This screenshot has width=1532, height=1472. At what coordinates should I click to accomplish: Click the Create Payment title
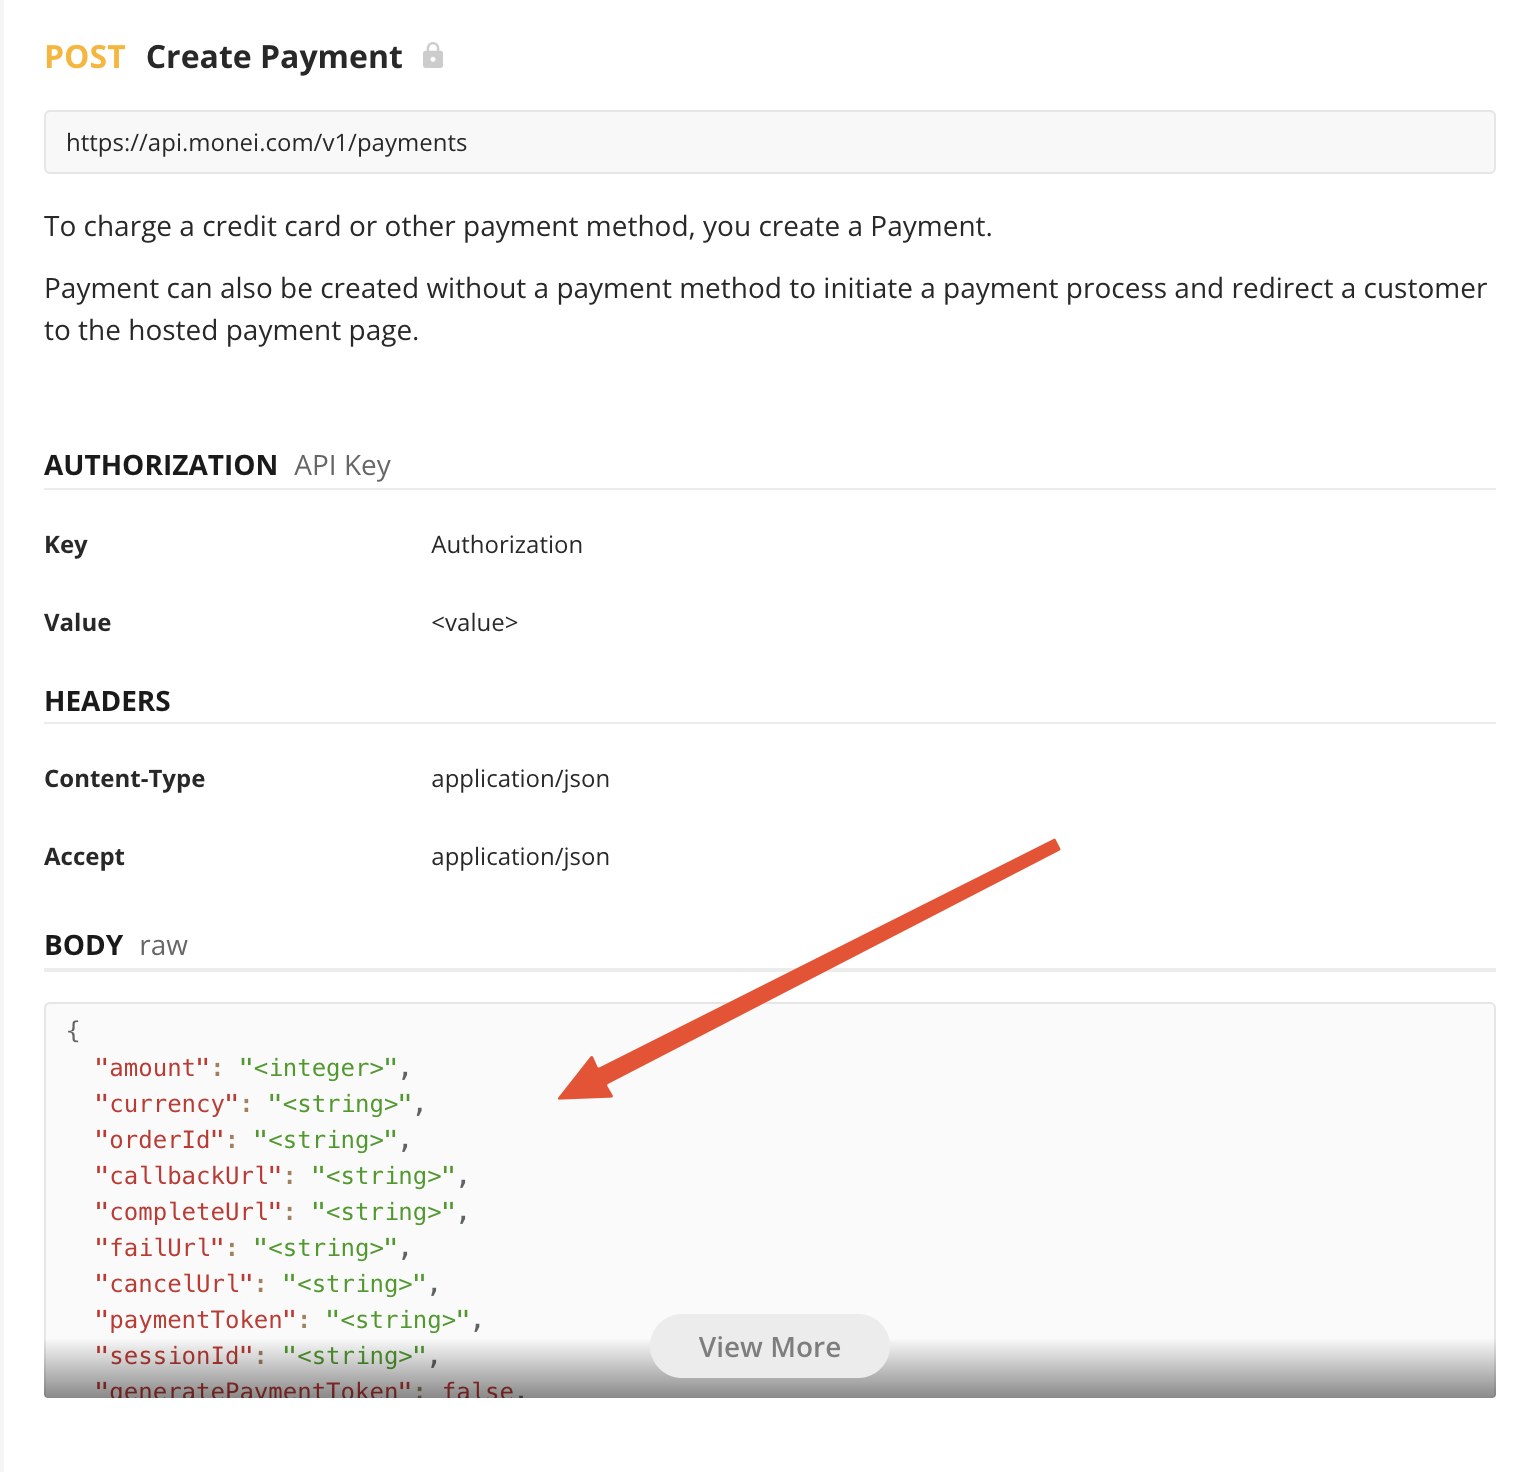[273, 57]
